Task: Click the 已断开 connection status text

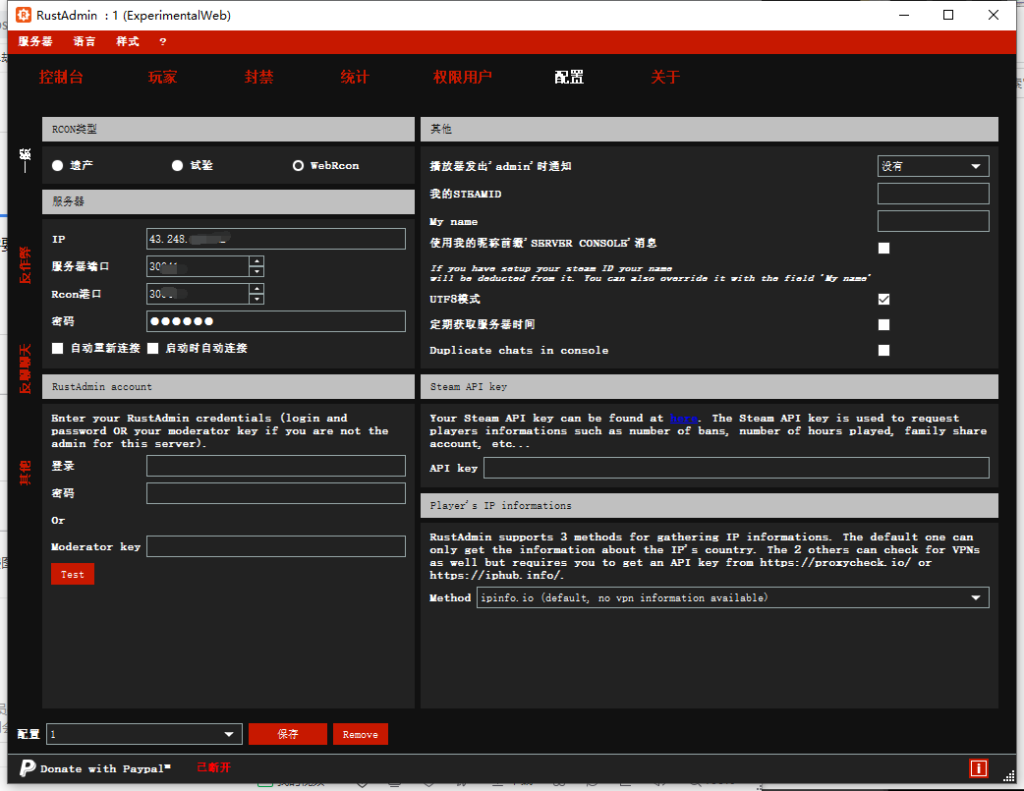Action: tap(214, 767)
